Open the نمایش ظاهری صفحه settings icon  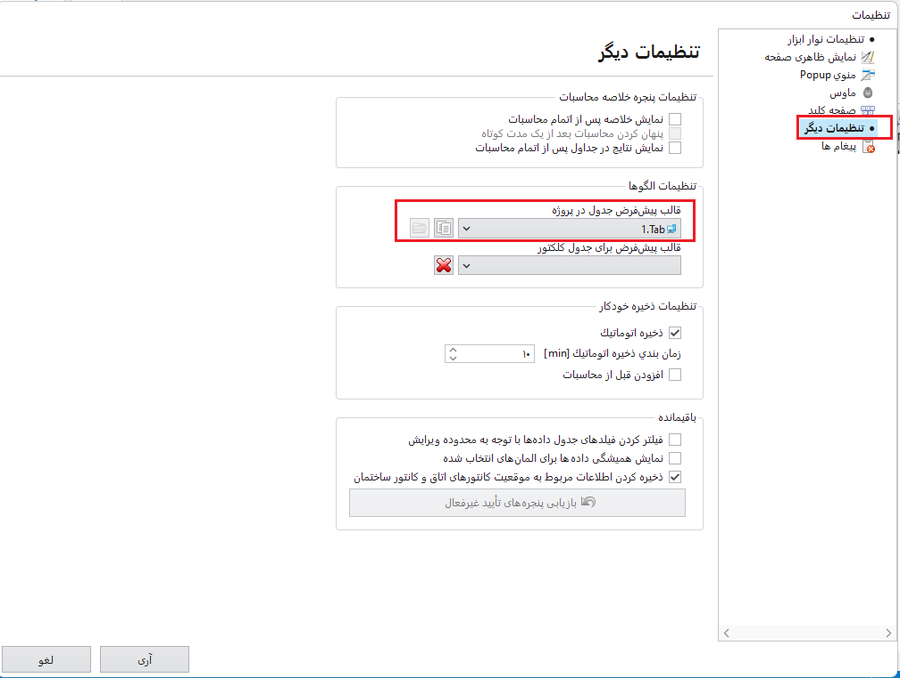(x=867, y=57)
